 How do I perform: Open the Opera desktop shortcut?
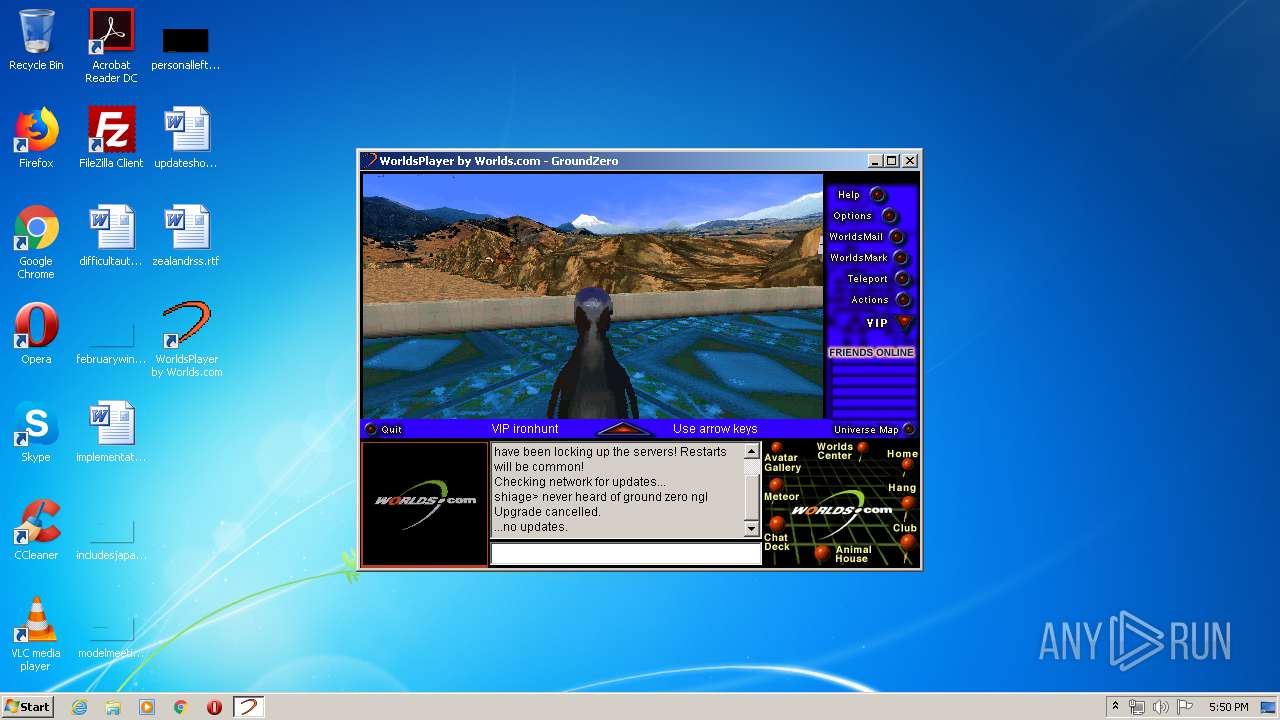click(x=36, y=334)
